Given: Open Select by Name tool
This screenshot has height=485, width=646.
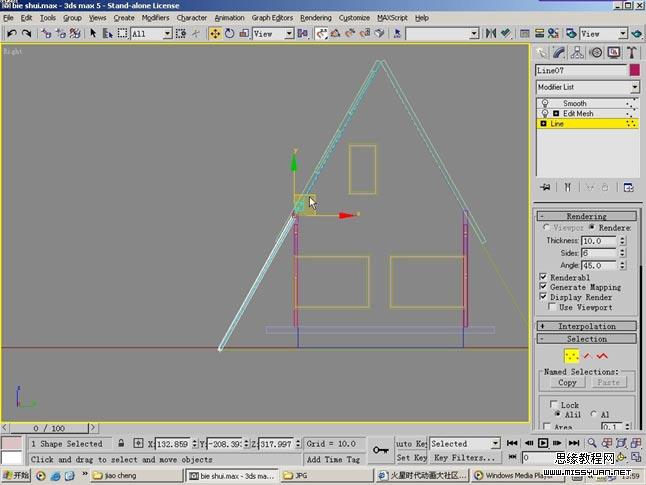Looking at the screenshot, I should 108,33.
